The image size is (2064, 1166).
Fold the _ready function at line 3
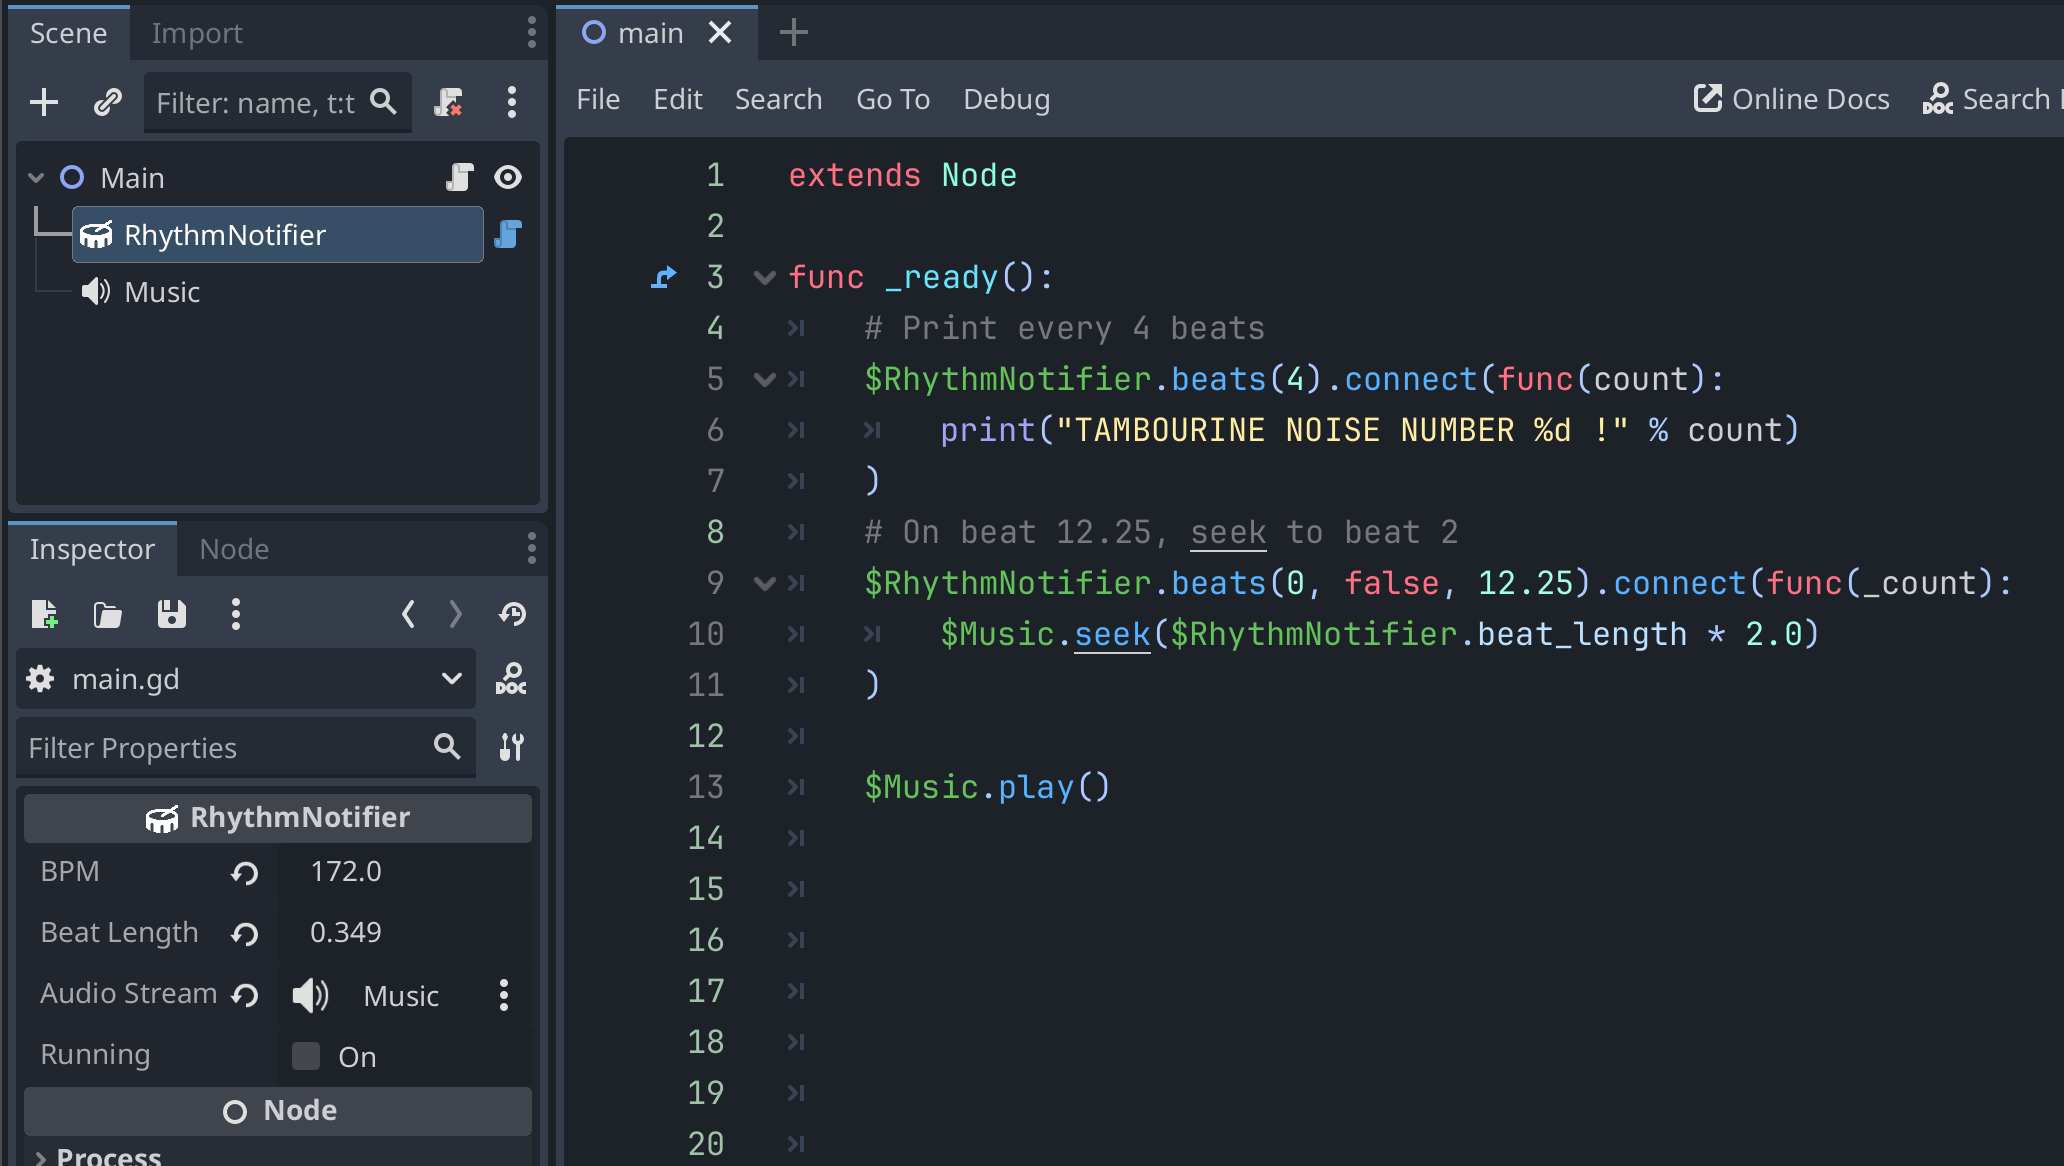coord(765,277)
